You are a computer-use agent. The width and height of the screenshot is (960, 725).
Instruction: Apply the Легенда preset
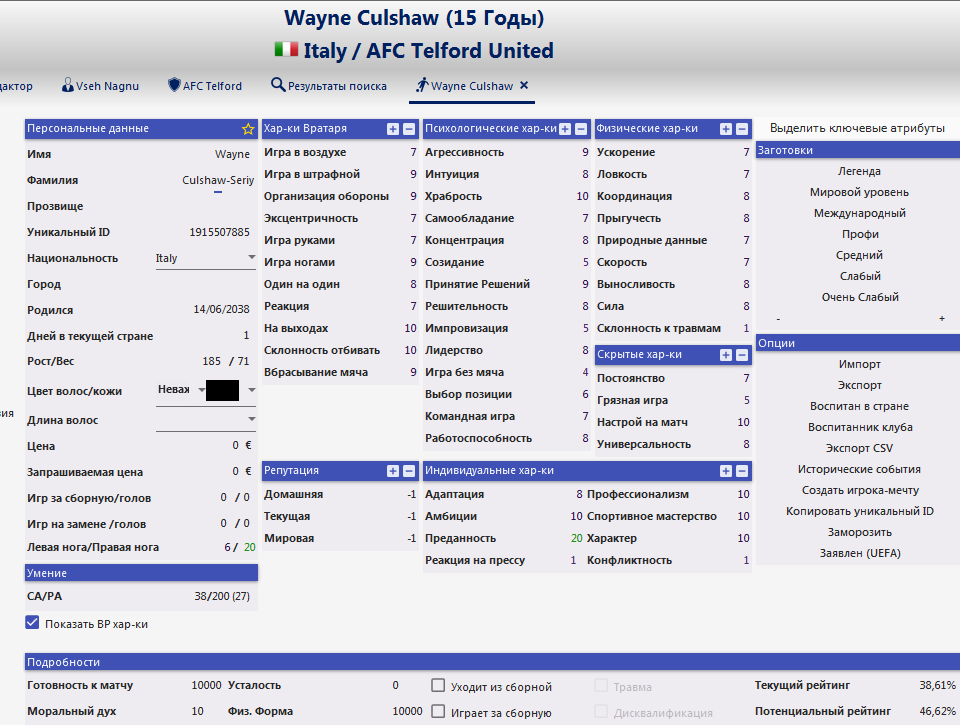coord(860,171)
